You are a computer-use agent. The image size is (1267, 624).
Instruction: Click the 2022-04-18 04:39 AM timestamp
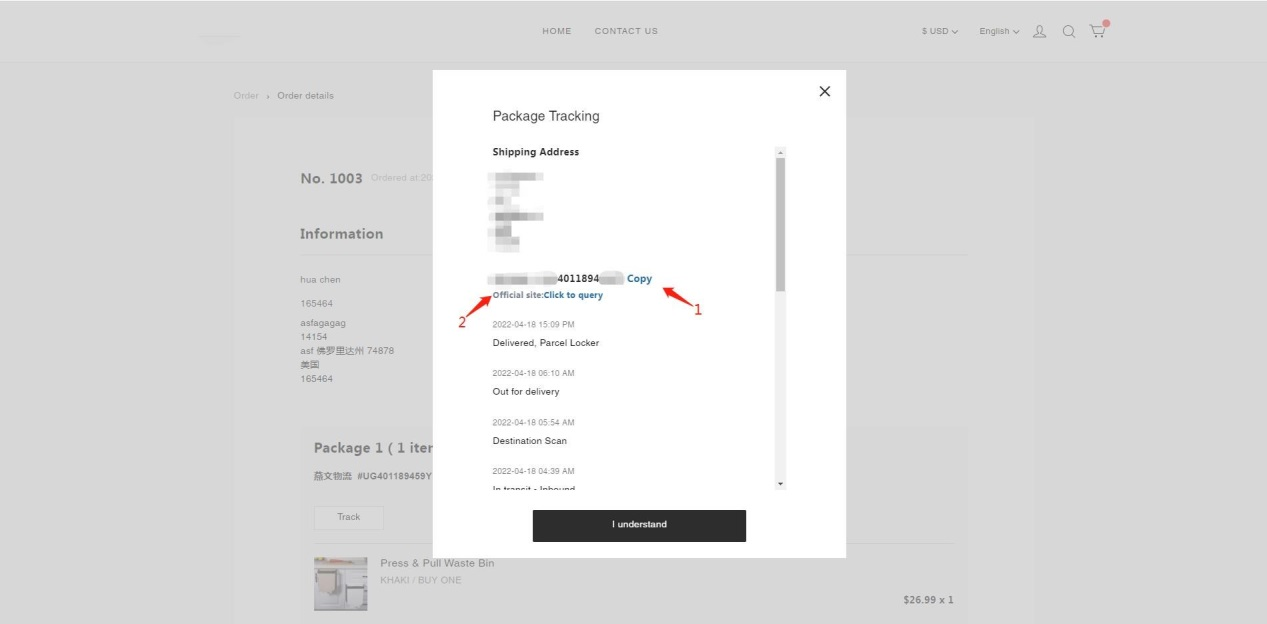534,471
